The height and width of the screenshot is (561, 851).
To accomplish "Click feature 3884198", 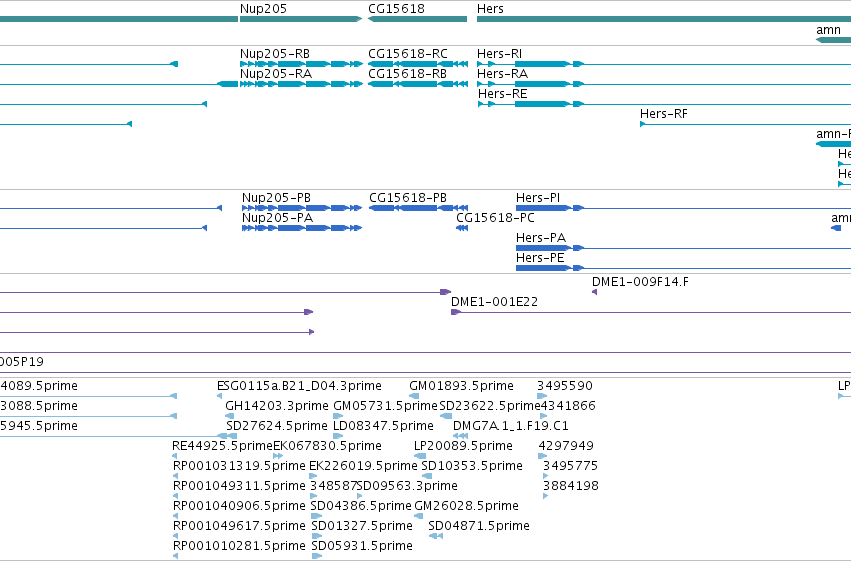I will pos(571,486).
